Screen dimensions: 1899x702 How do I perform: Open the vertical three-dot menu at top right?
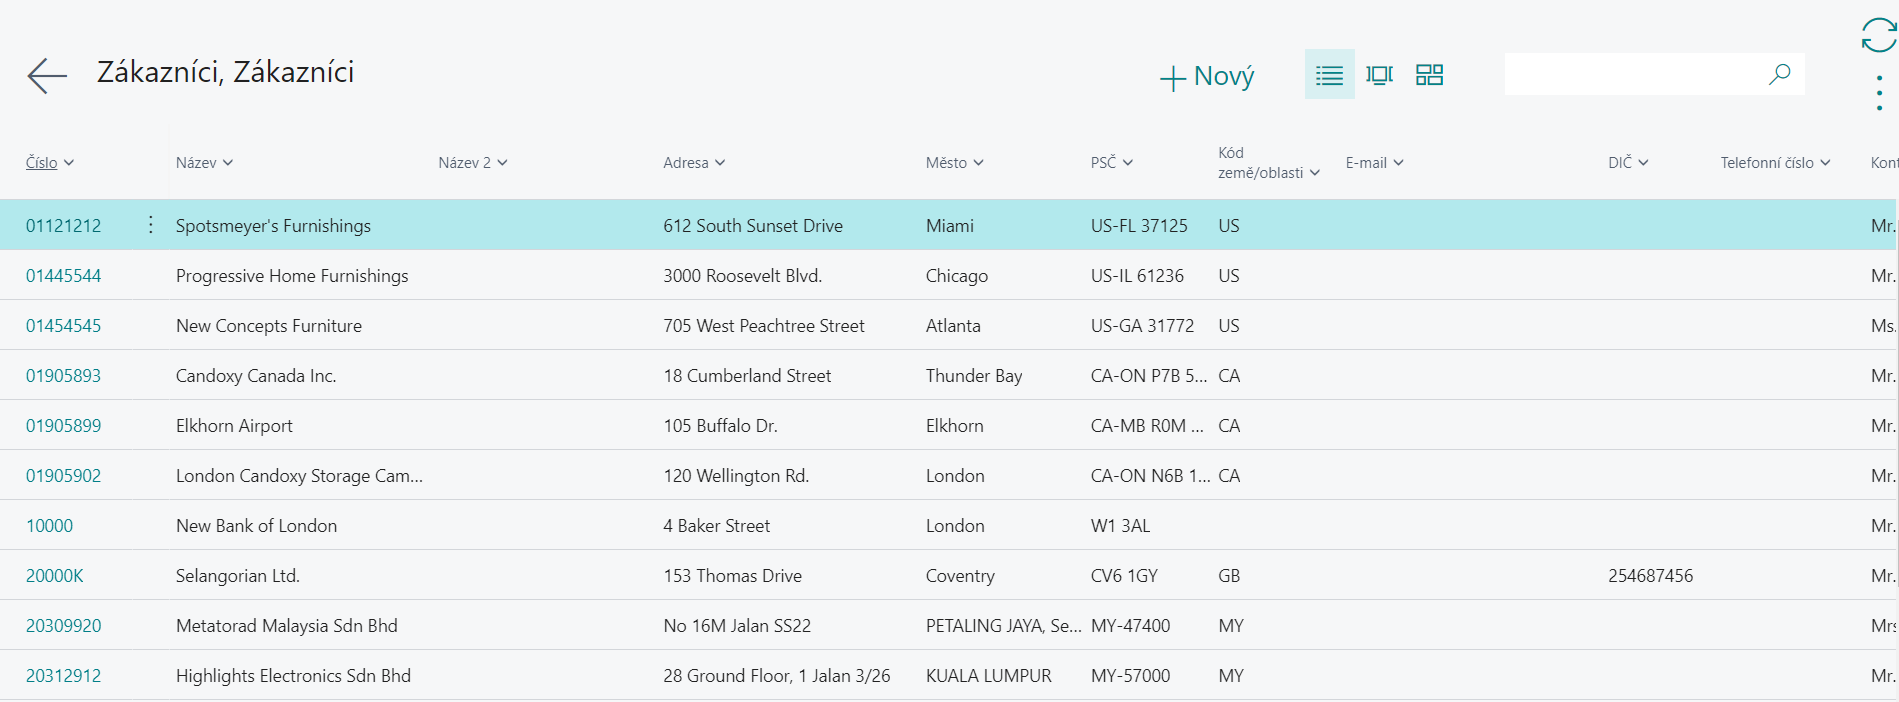1880,93
